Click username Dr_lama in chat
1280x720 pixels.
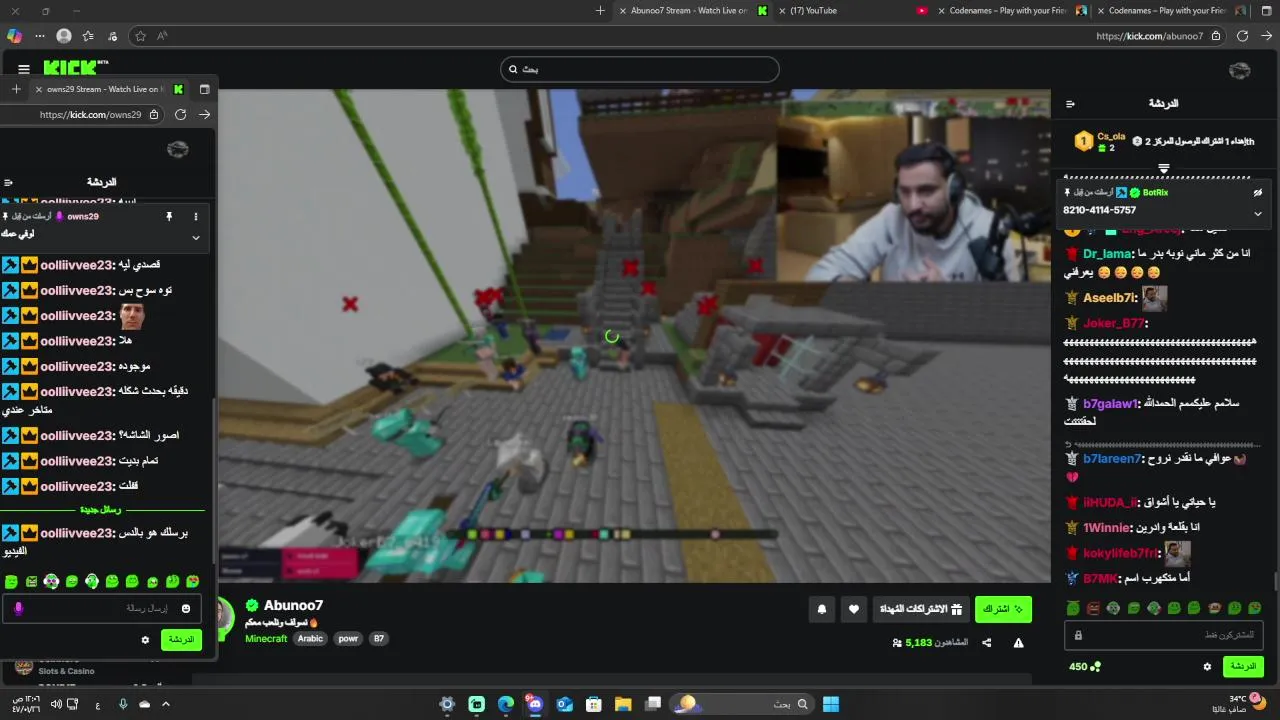[x=1108, y=254]
